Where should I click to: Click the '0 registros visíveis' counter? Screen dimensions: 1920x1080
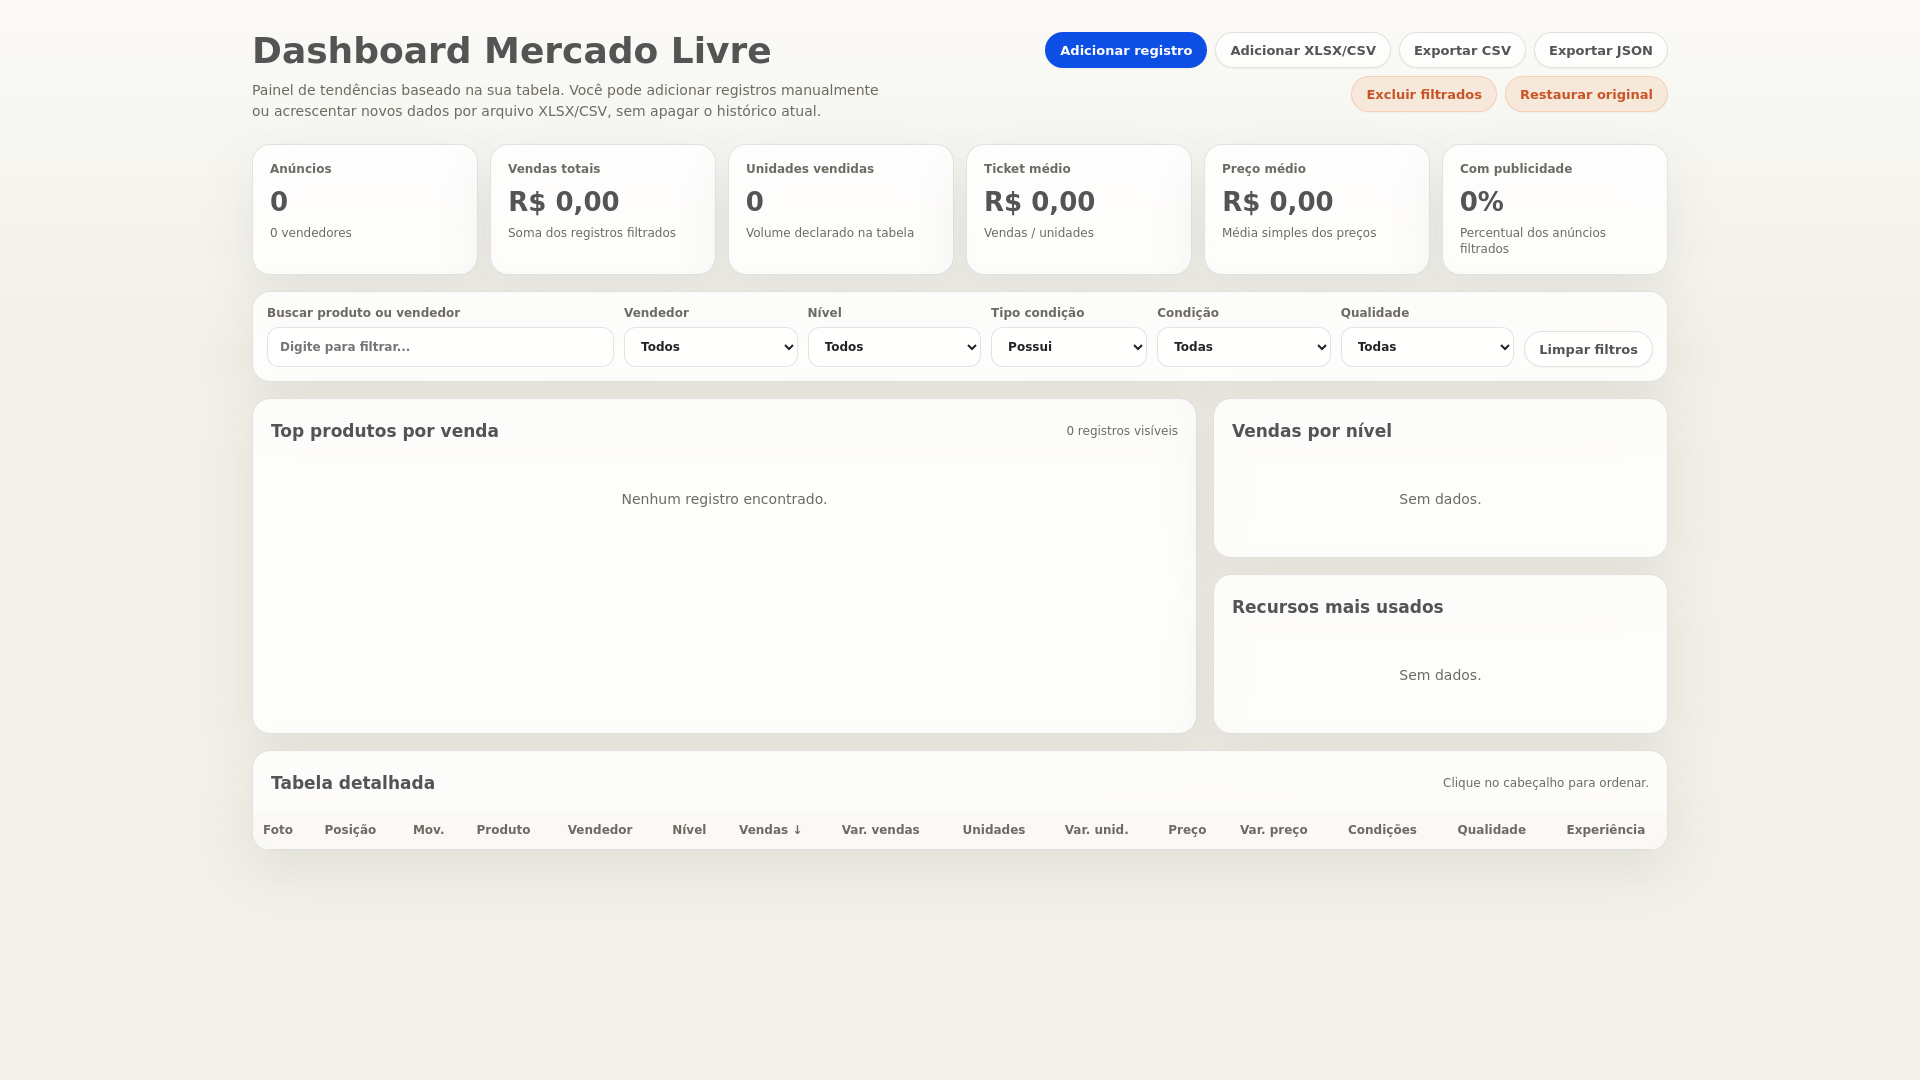click(1121, 431)
